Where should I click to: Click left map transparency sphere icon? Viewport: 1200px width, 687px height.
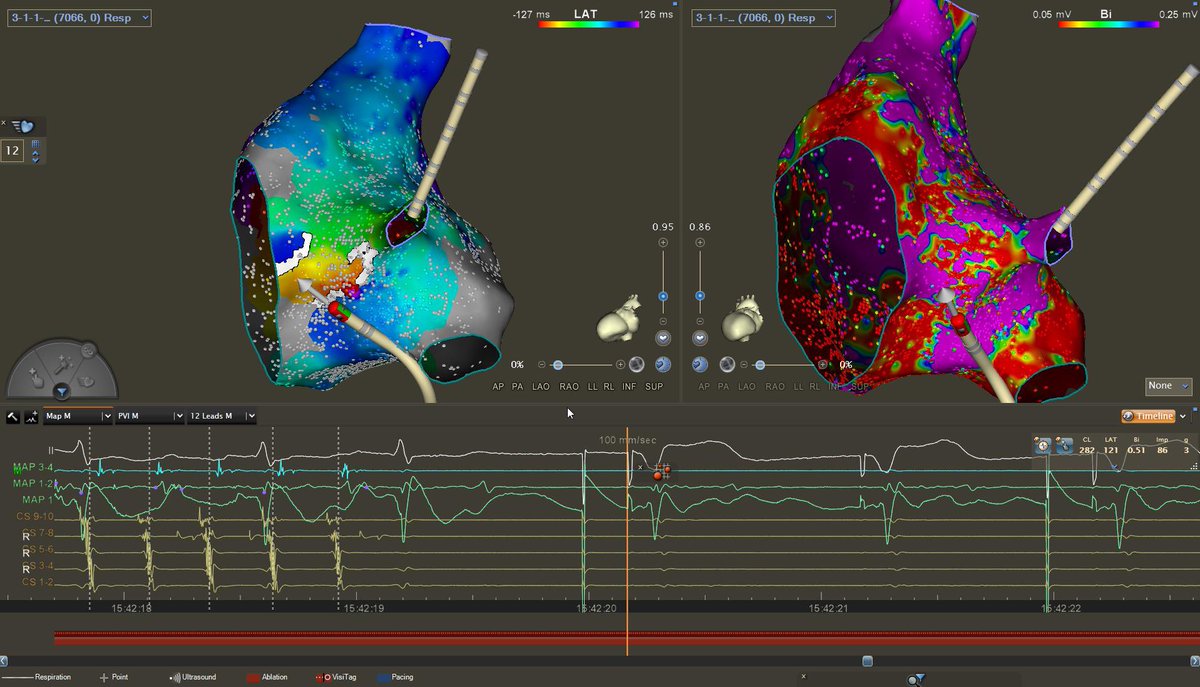pyautogui.click(x=636, y=365)
